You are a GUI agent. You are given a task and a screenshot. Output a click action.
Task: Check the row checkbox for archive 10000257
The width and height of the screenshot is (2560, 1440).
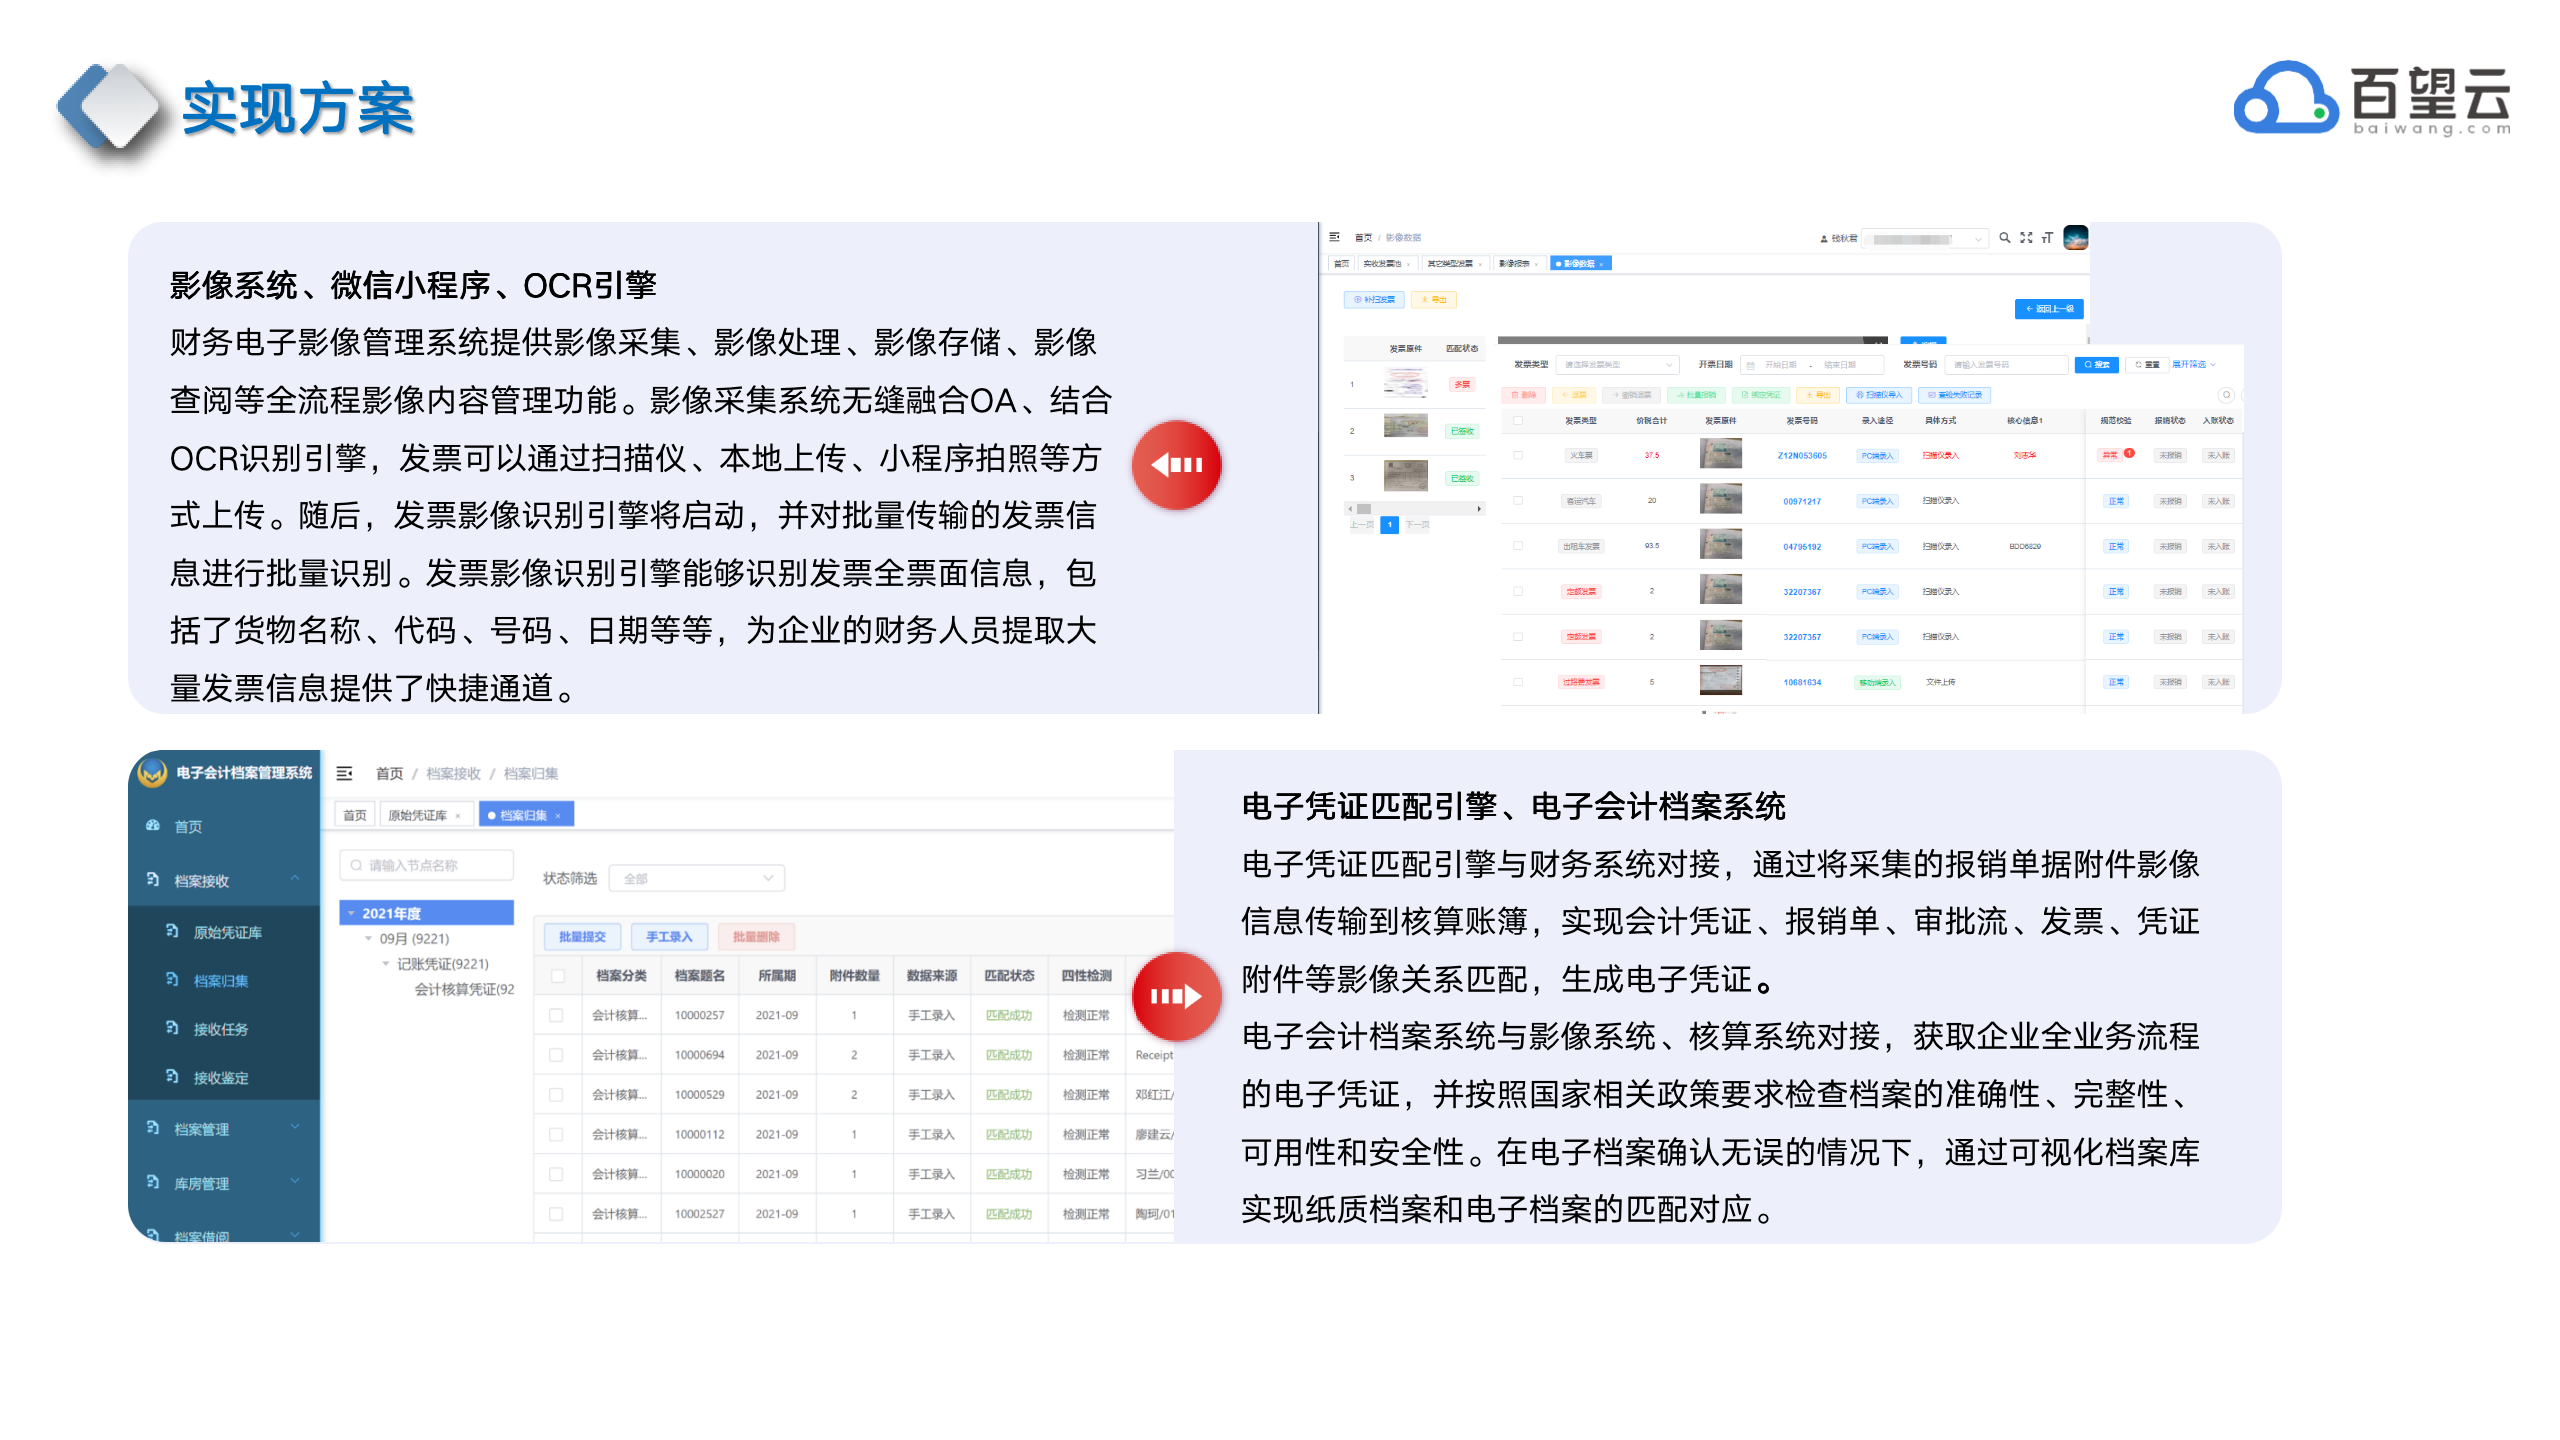(x=557, y=1015)
